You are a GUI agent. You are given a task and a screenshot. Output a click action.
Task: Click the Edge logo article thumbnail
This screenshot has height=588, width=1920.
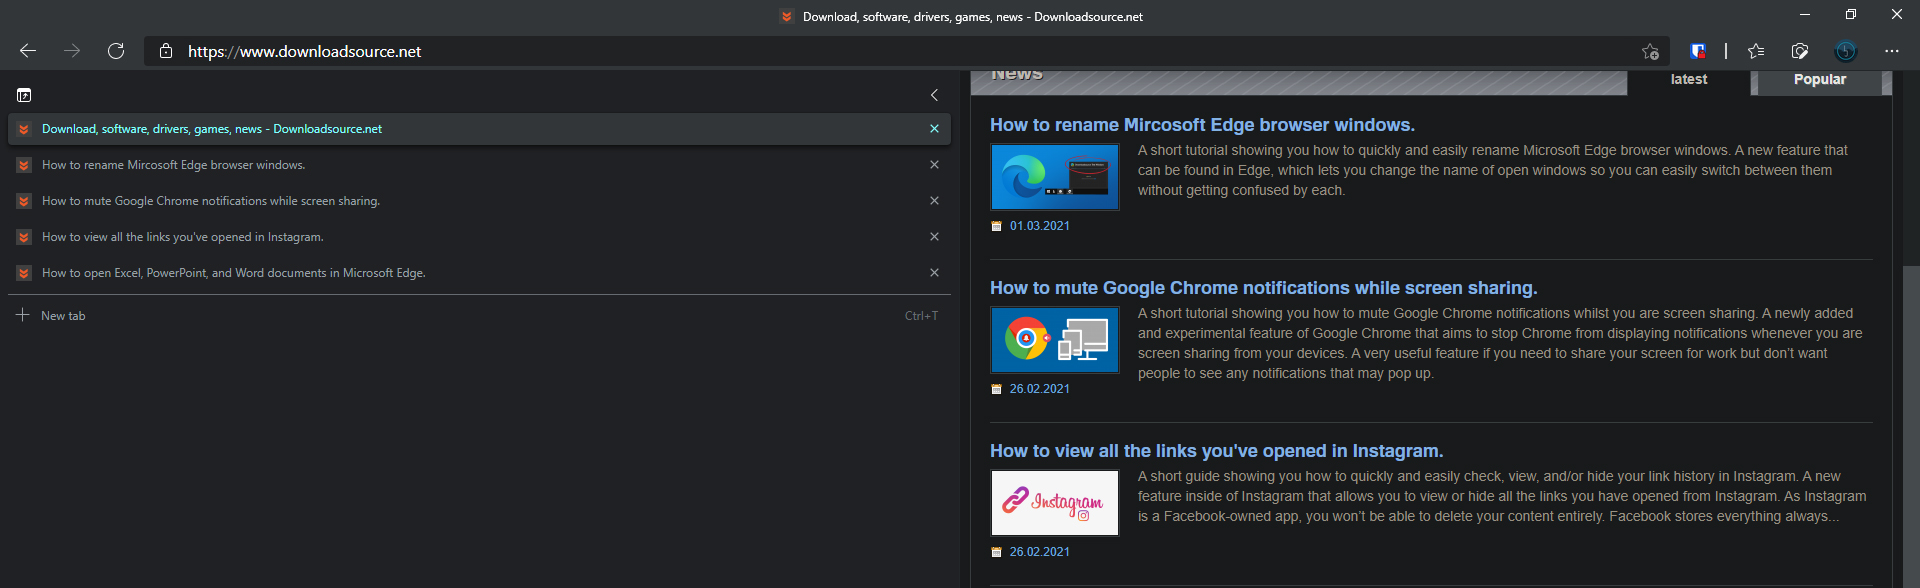point(1055,177)
